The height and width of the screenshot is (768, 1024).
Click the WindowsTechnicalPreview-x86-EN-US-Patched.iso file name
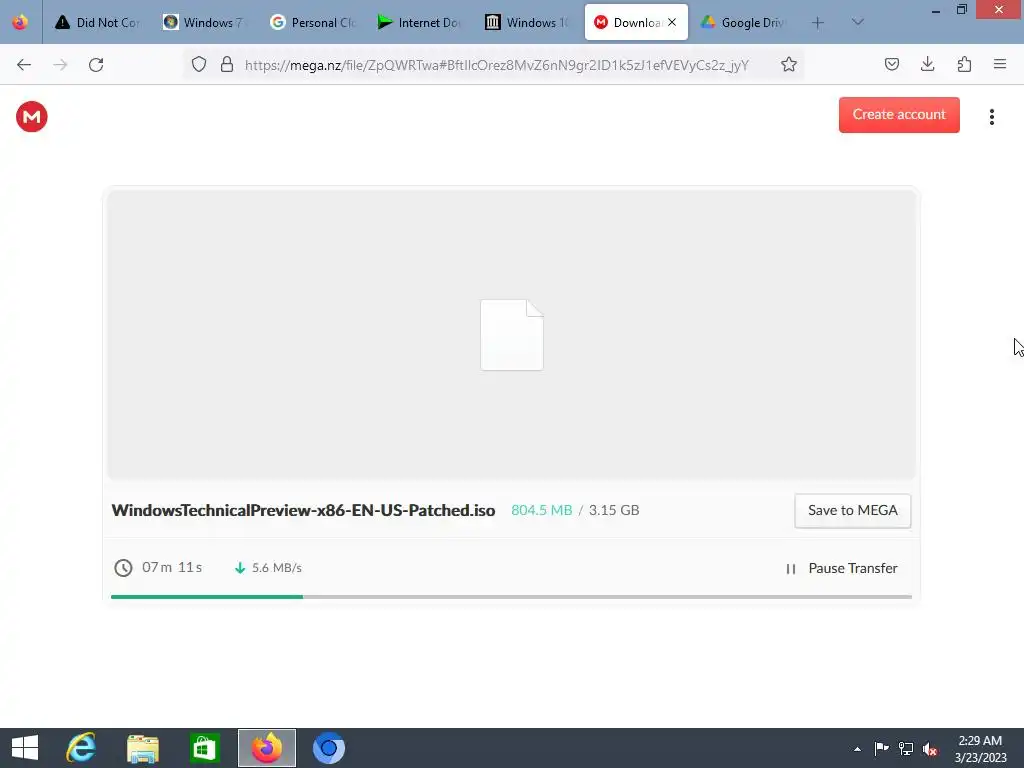coord(303,511)
